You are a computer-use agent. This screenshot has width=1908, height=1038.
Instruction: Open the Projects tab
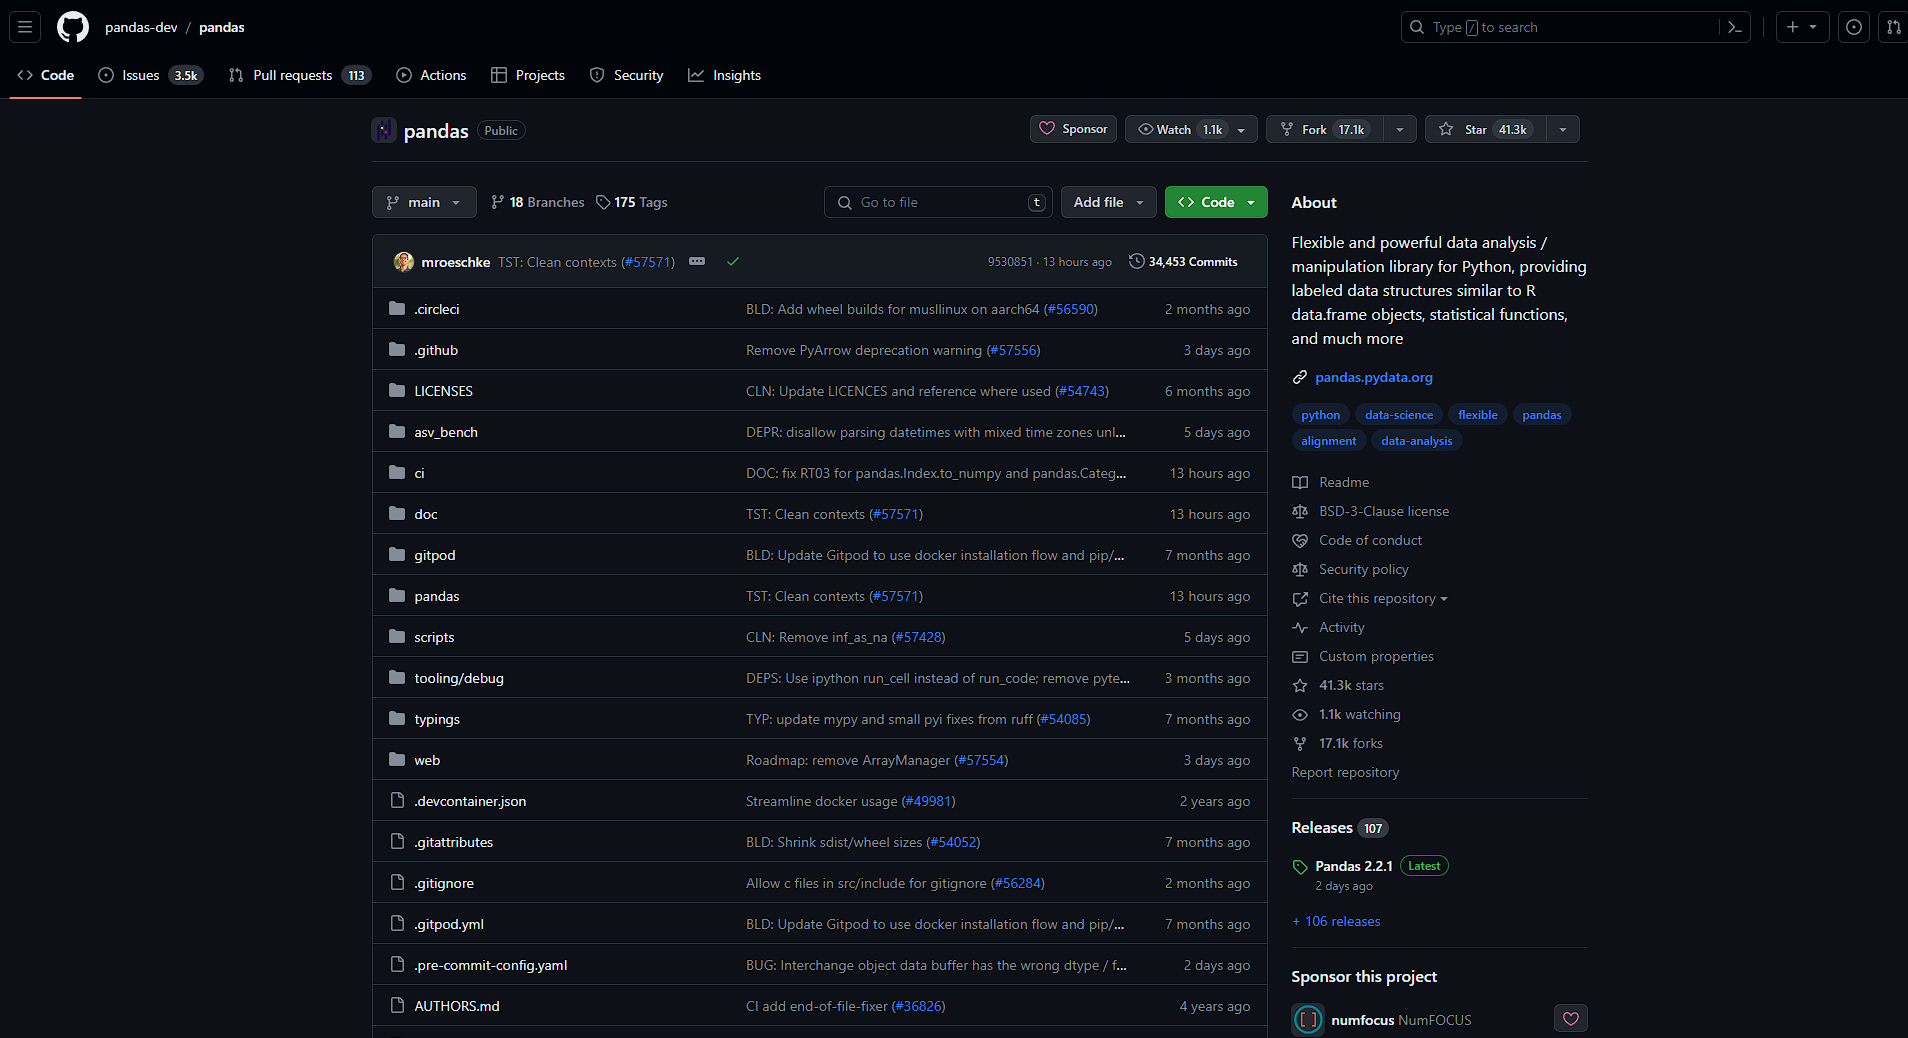pyautogui.click(x=529, y=75)
